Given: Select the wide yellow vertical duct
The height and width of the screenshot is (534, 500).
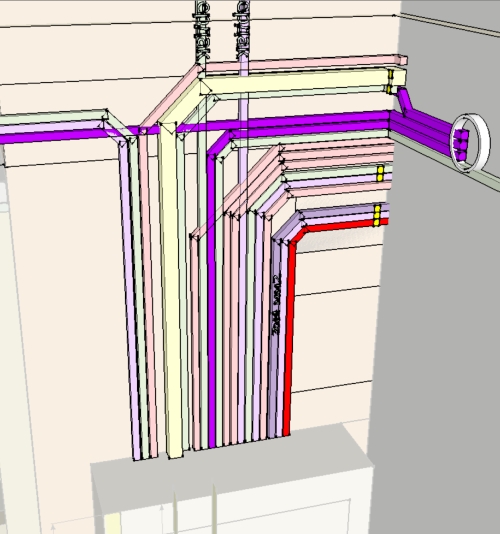Looking at the screenshot, I should click(173, 289).
